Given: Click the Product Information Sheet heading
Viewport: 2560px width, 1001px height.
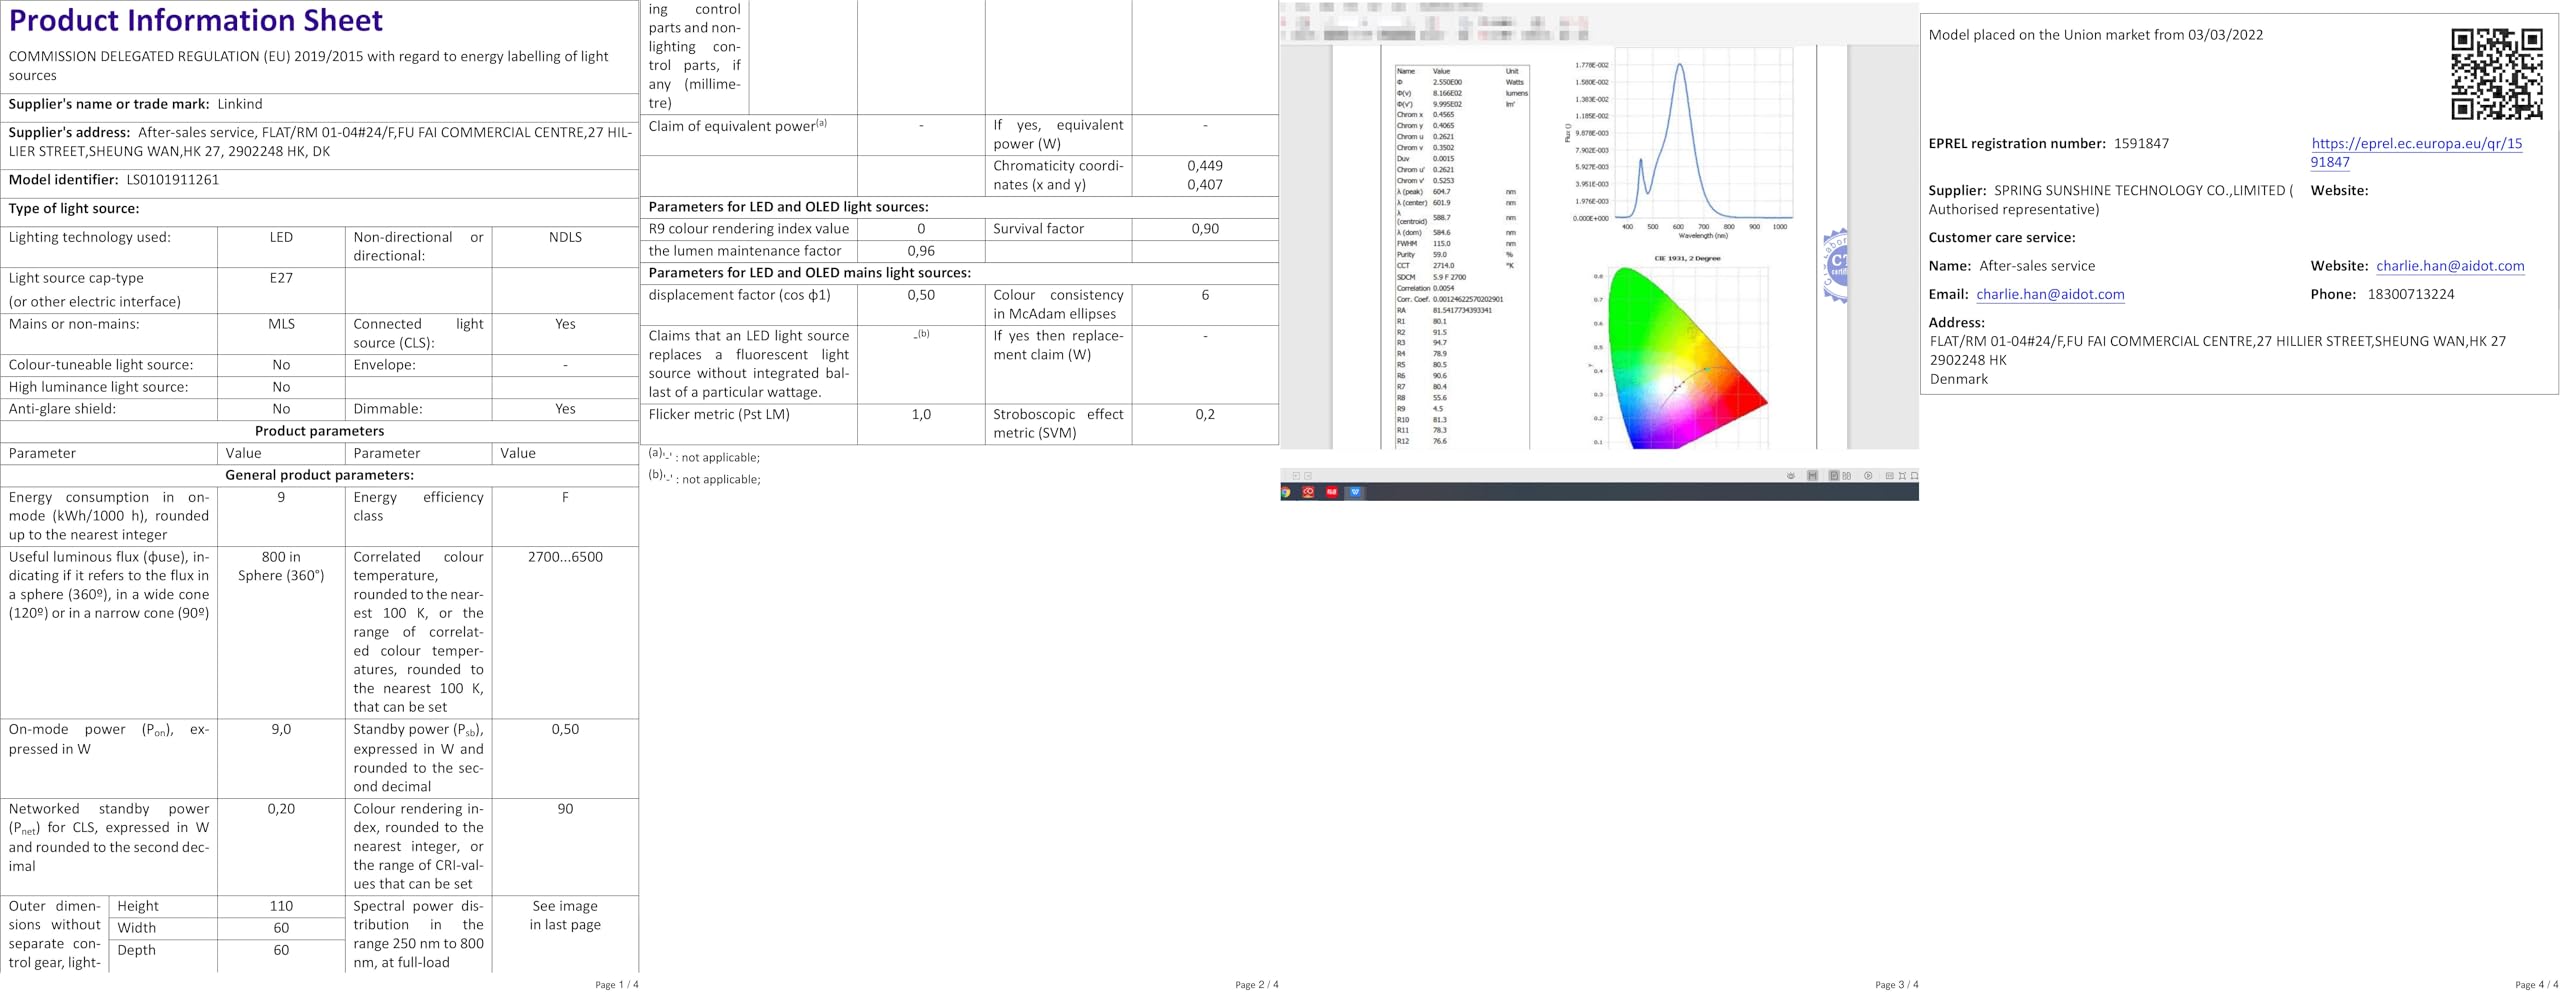Looking at the screenshot, I should coord(195,20).
